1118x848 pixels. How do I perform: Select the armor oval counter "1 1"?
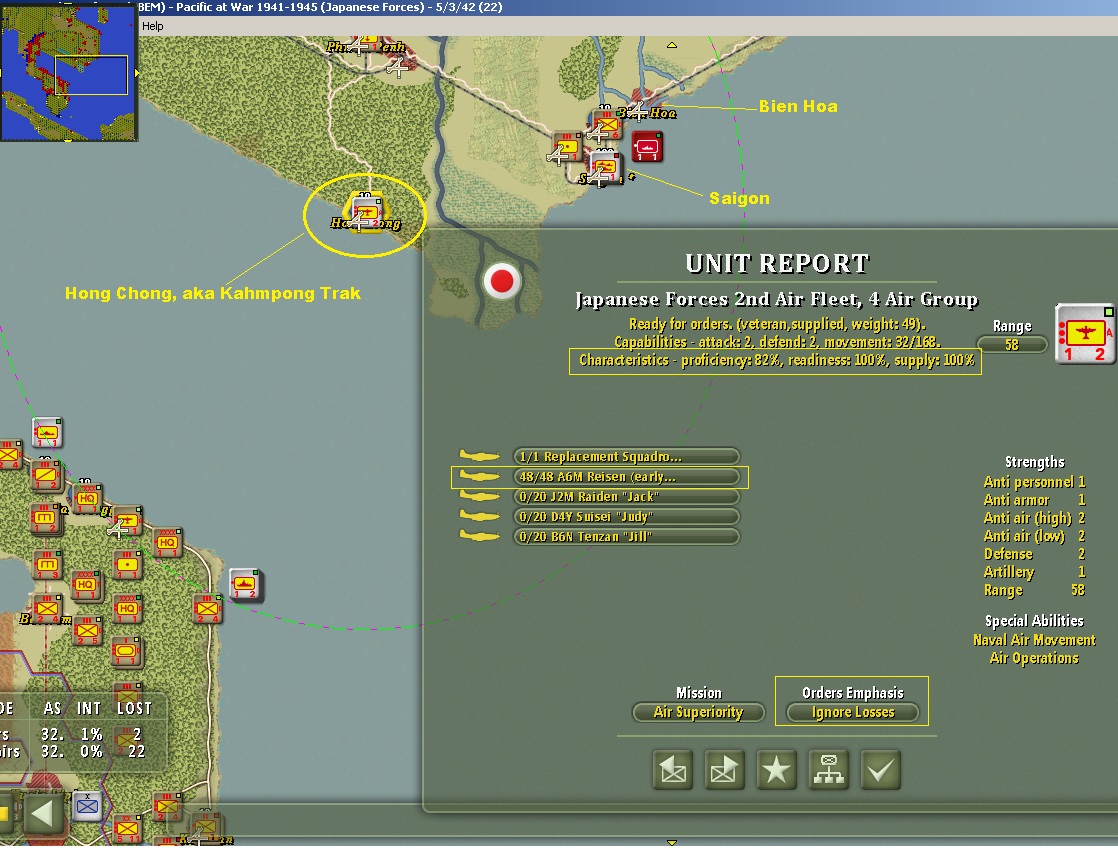coord(127,651)
